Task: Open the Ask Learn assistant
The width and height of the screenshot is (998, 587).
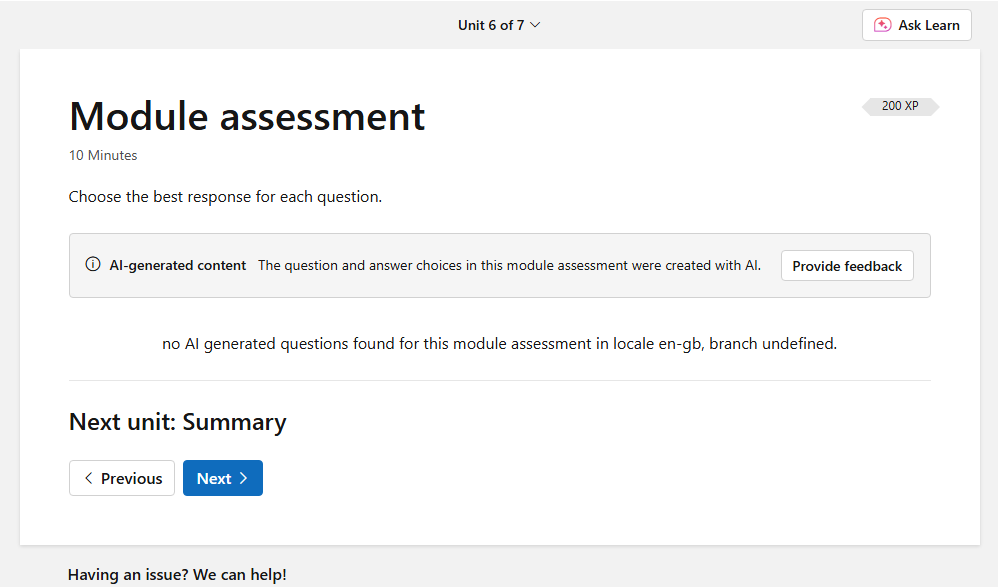Action: click(917, 25)
